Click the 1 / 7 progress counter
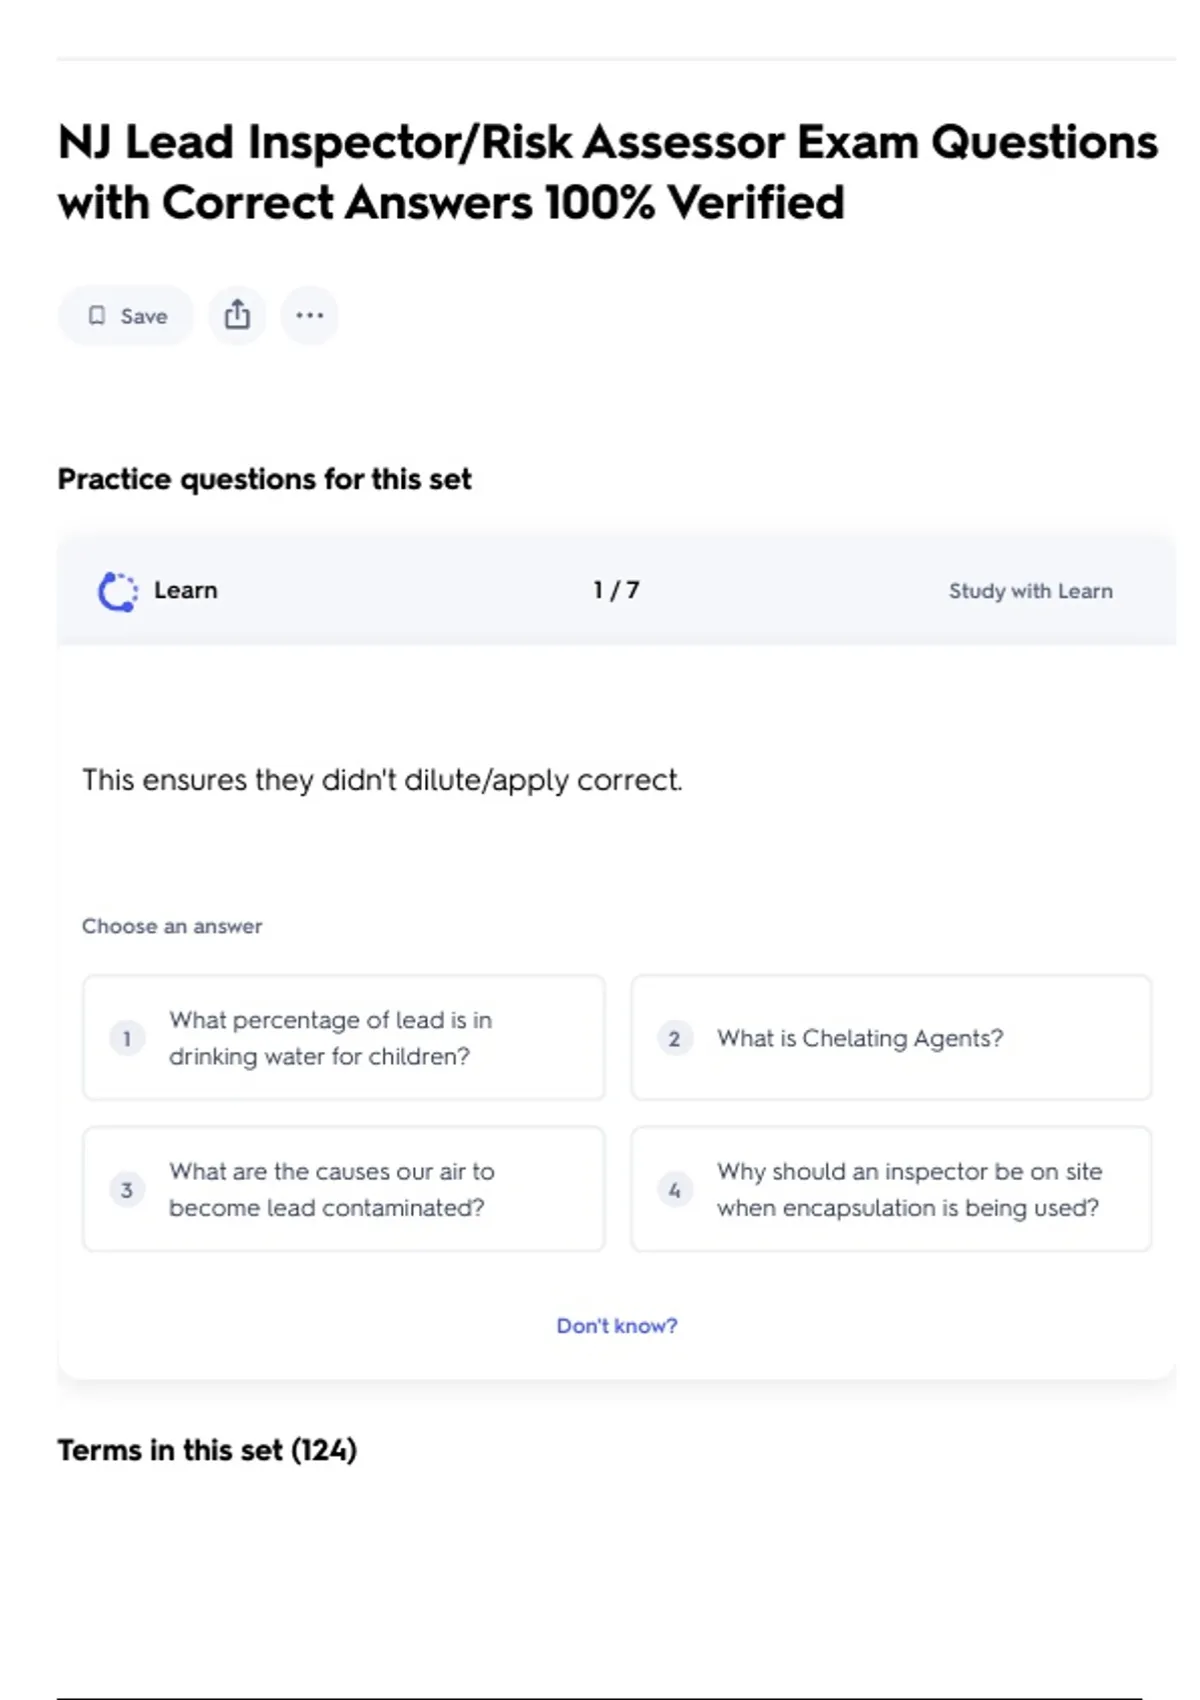This screenshot has width=1200, height=1700. click(x=616, y=590)
